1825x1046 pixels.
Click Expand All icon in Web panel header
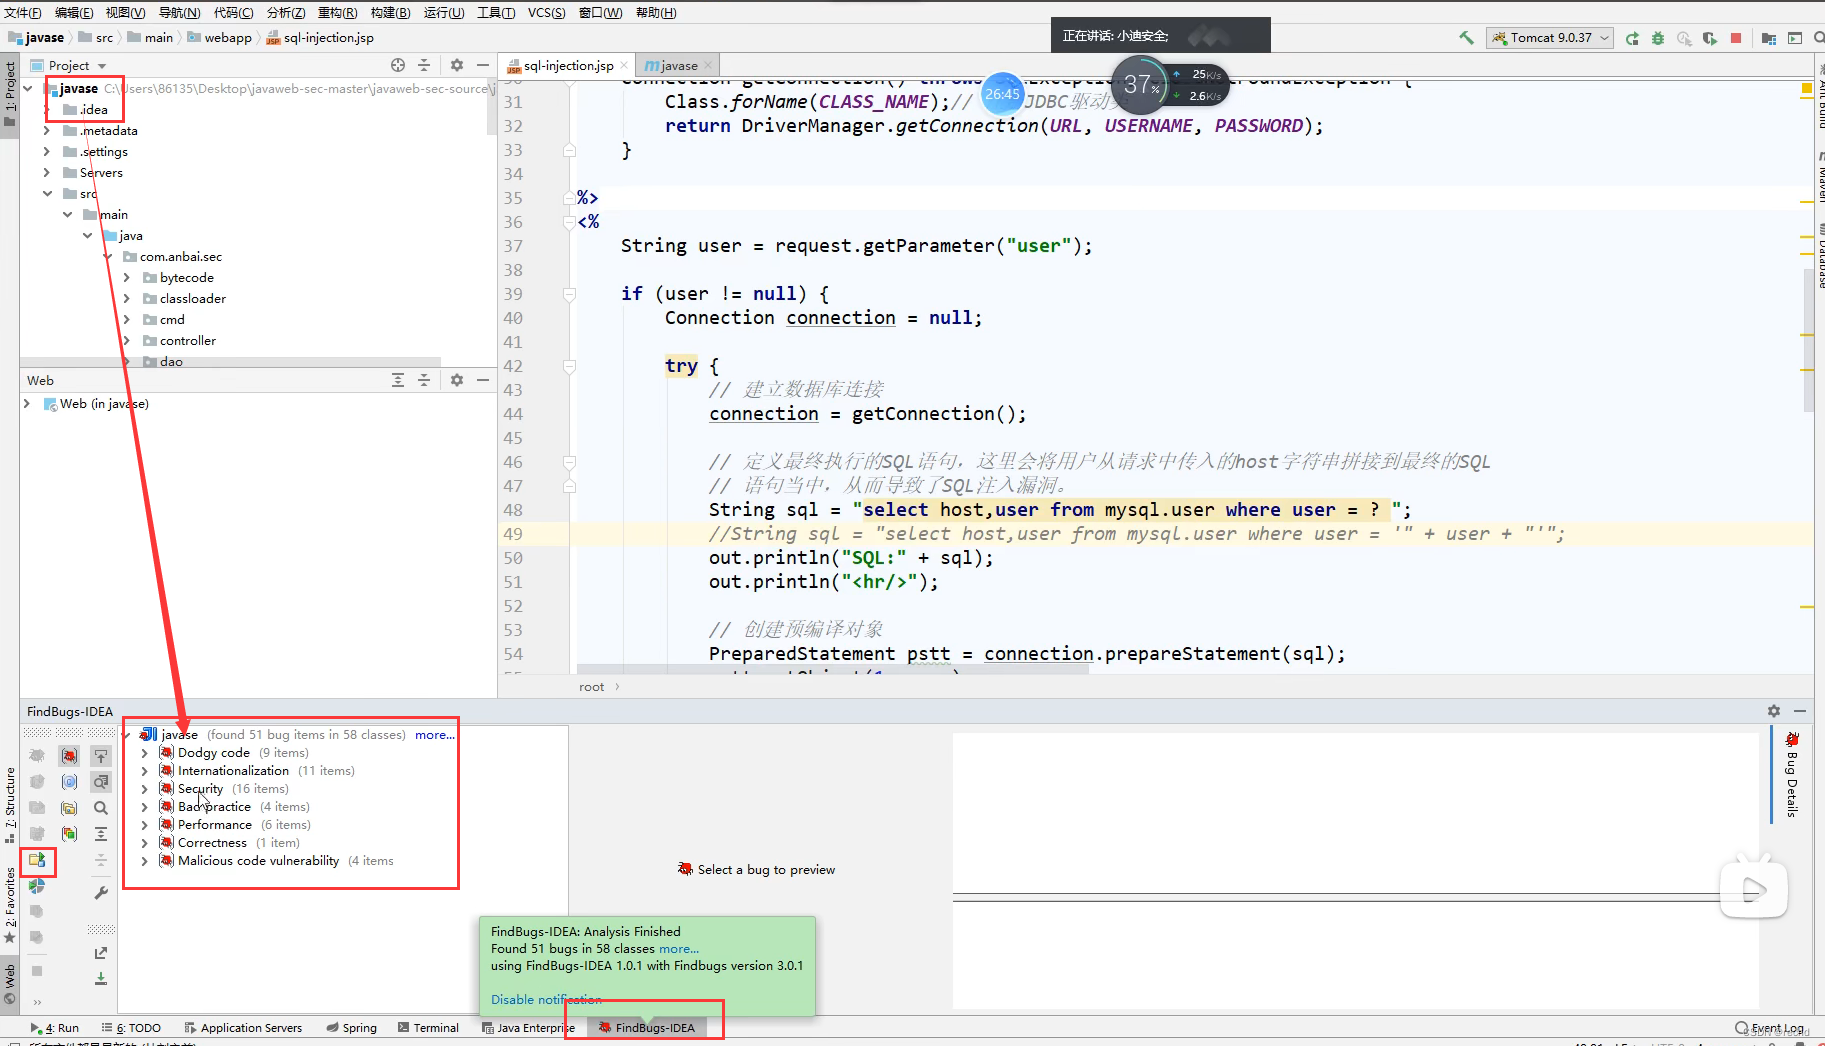pos(398,380)
